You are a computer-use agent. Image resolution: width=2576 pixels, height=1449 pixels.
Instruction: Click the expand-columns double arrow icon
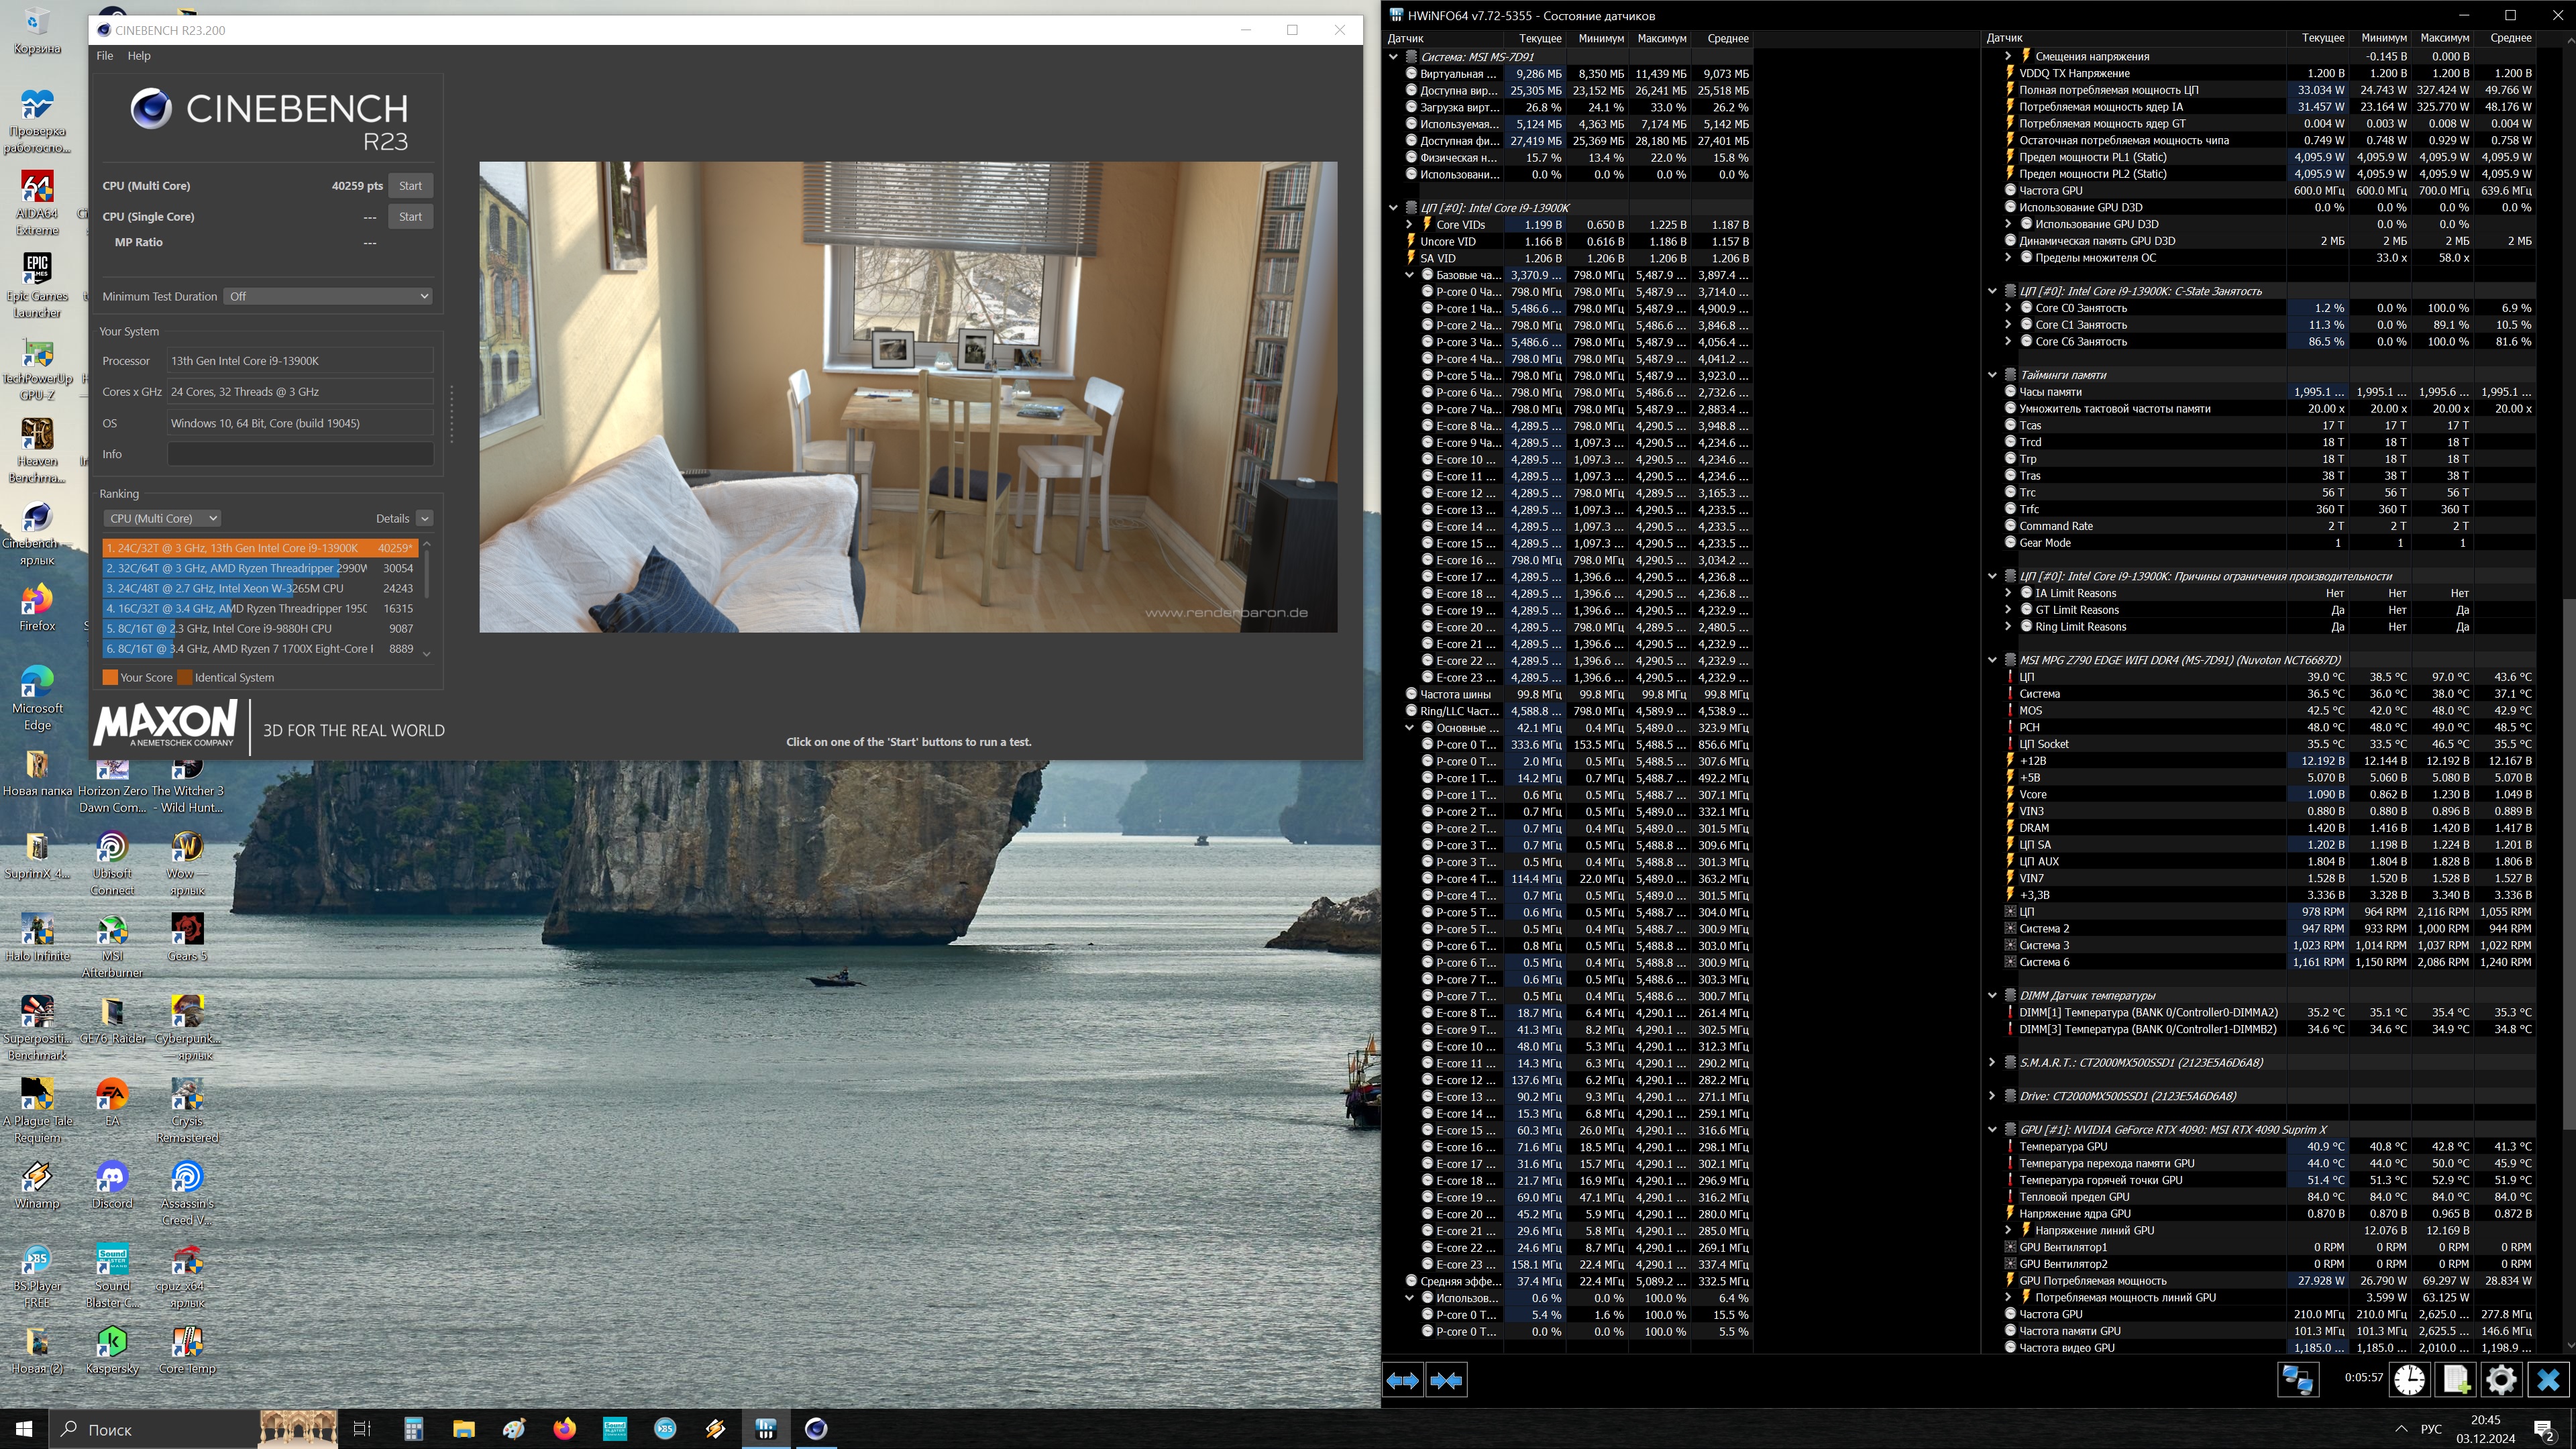(x=1402, y=1380)
